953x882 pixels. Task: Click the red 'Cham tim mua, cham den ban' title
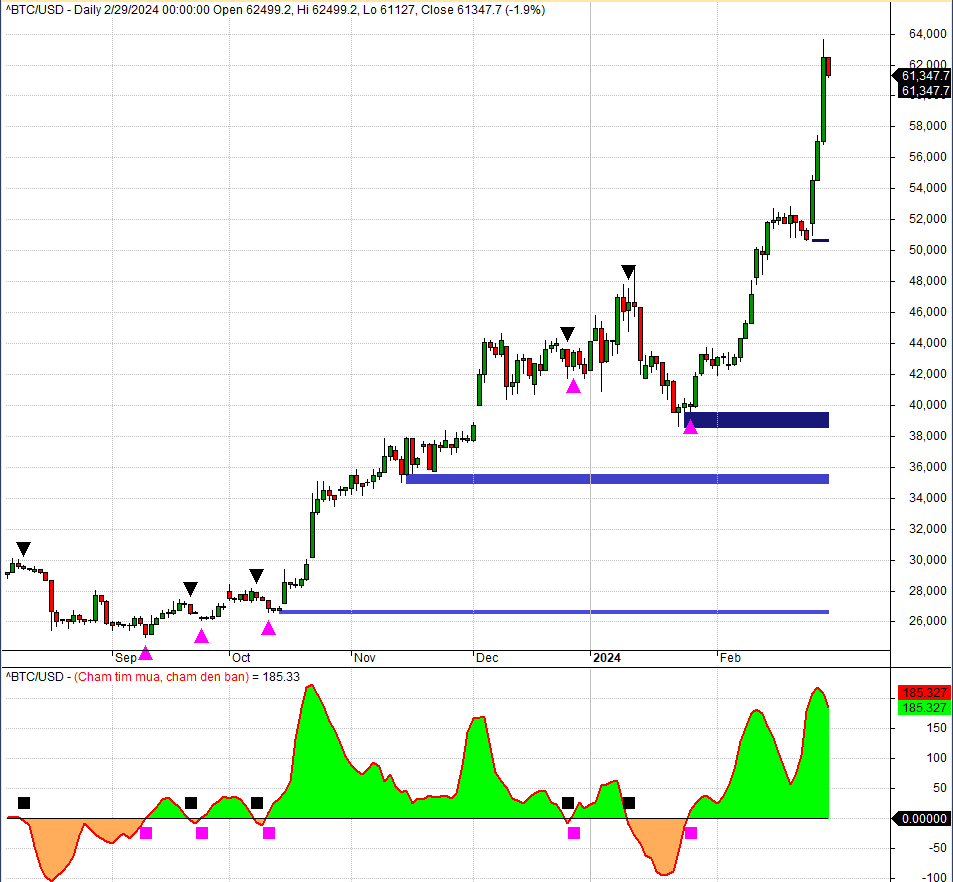(x=161, y=677)
